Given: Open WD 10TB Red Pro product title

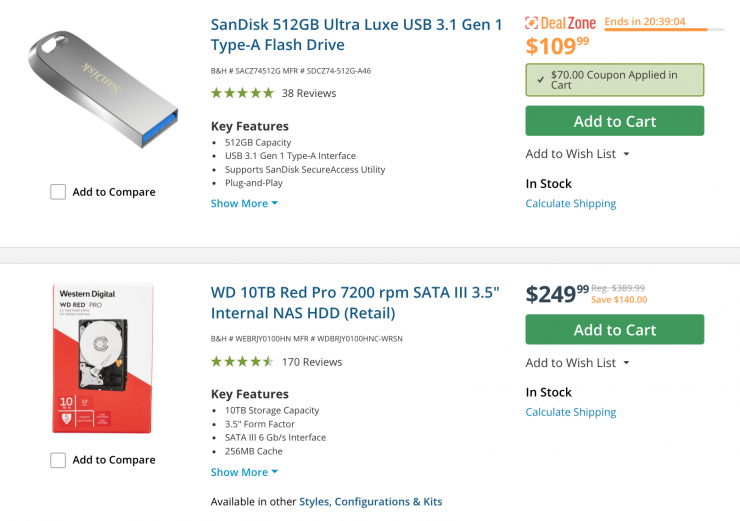Looking at the screenshot, I should point(355,303).
